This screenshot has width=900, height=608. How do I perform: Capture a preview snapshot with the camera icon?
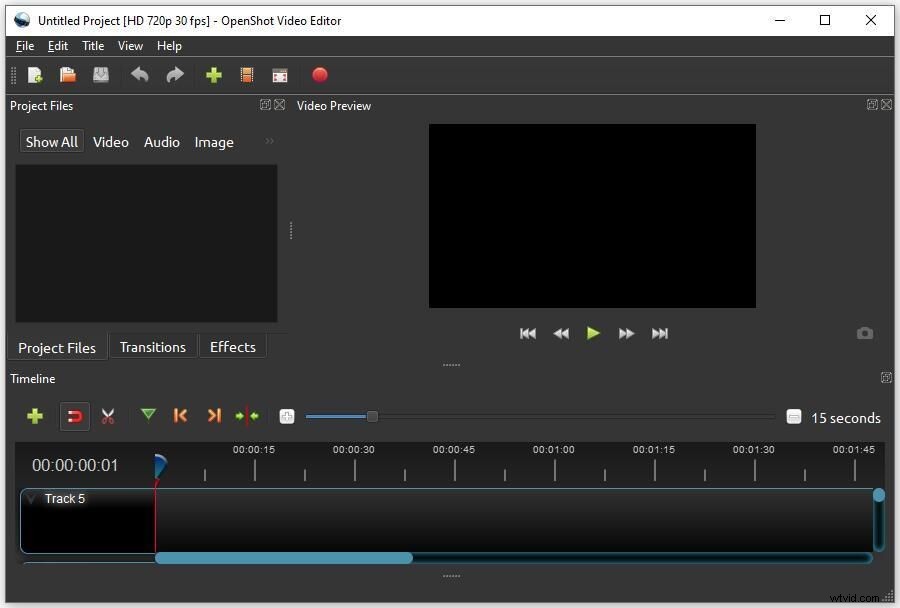tap(865, 333)
